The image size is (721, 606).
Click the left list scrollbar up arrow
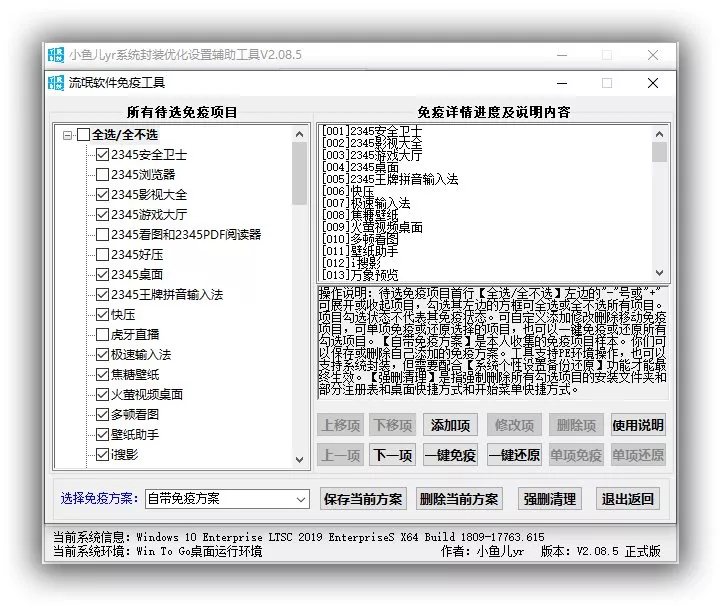pos(299,134)
